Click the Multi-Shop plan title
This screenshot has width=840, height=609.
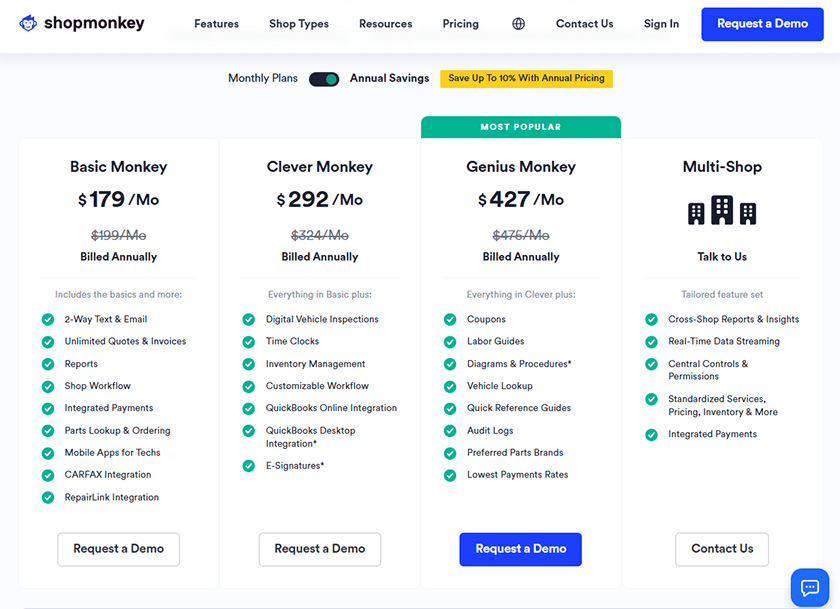pyautogui.click(x=722, y=167)
